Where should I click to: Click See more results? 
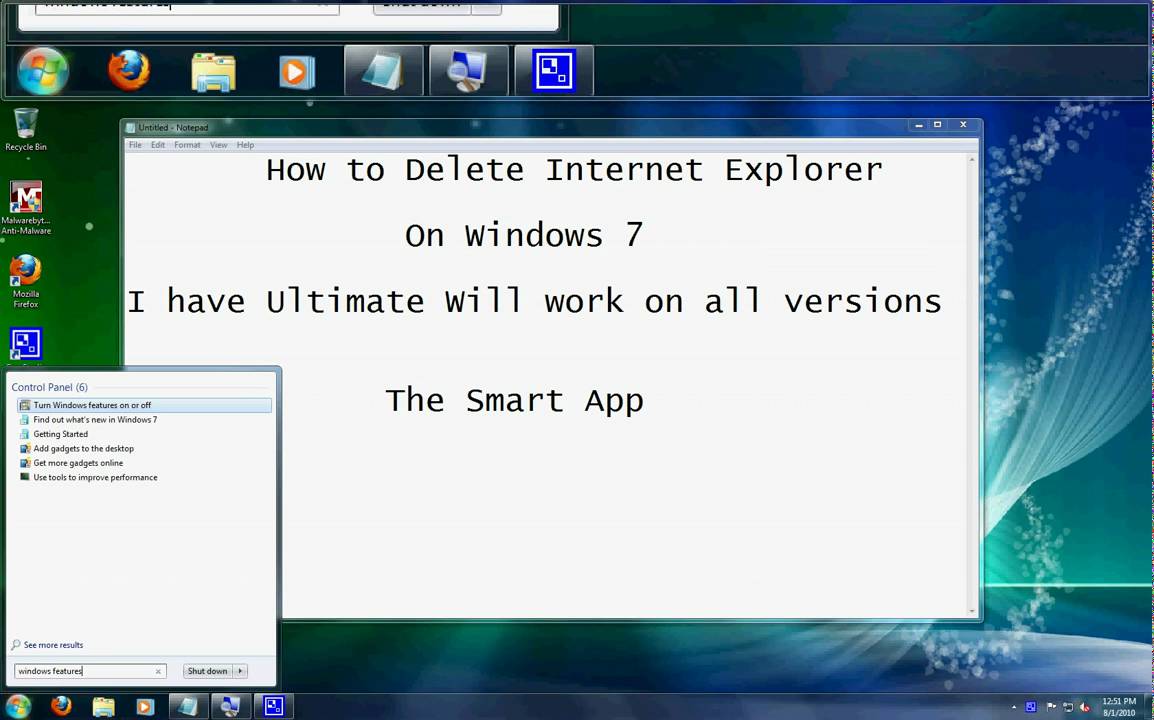(x=47, y=645)
